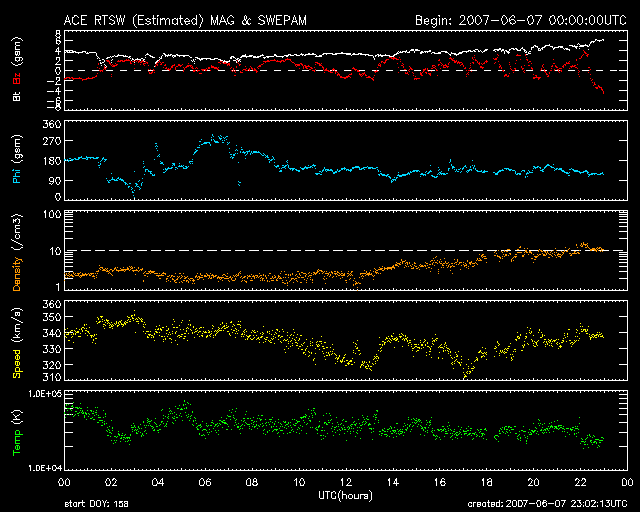Click the "Begin: 2007-06-07 00:00:00UTC" header text

[x=521, y=20]
